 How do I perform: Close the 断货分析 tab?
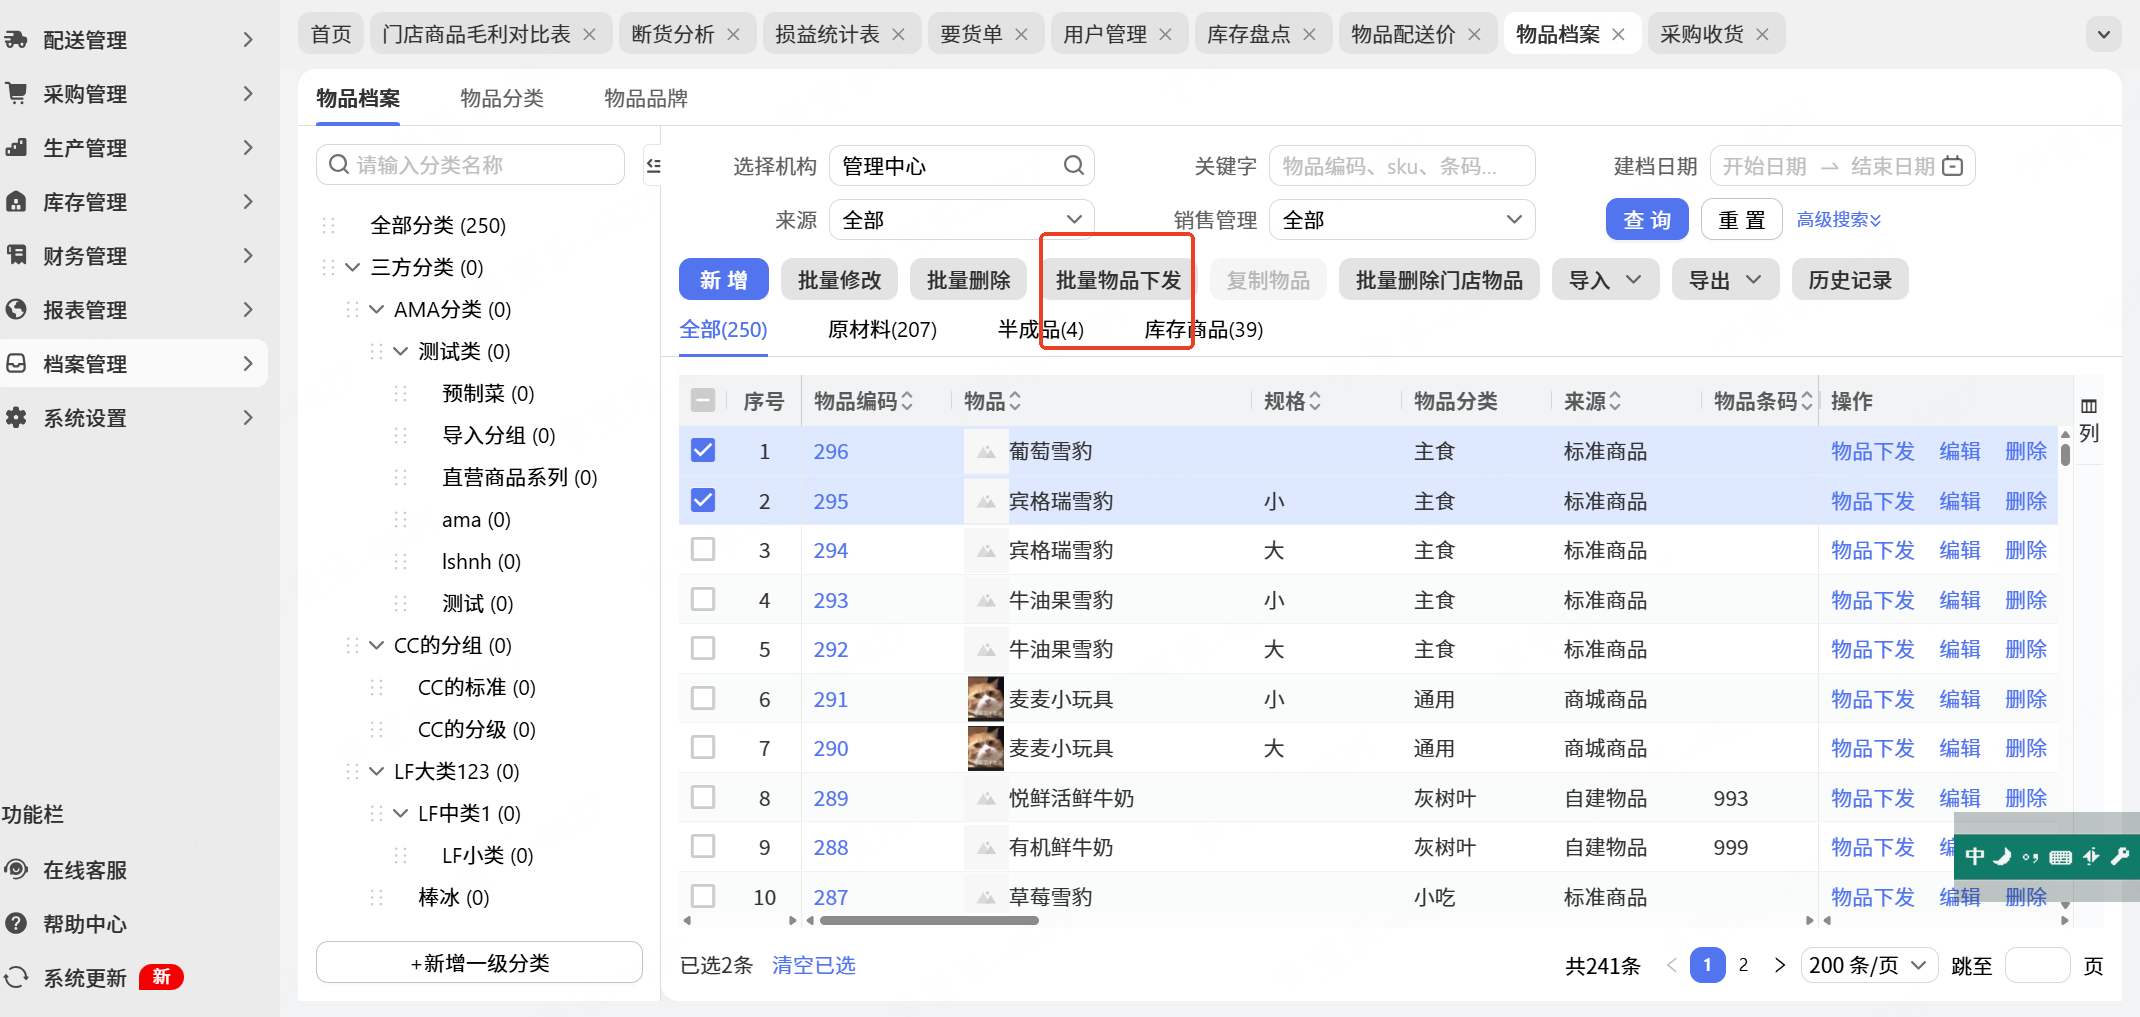tap(734, 35)
